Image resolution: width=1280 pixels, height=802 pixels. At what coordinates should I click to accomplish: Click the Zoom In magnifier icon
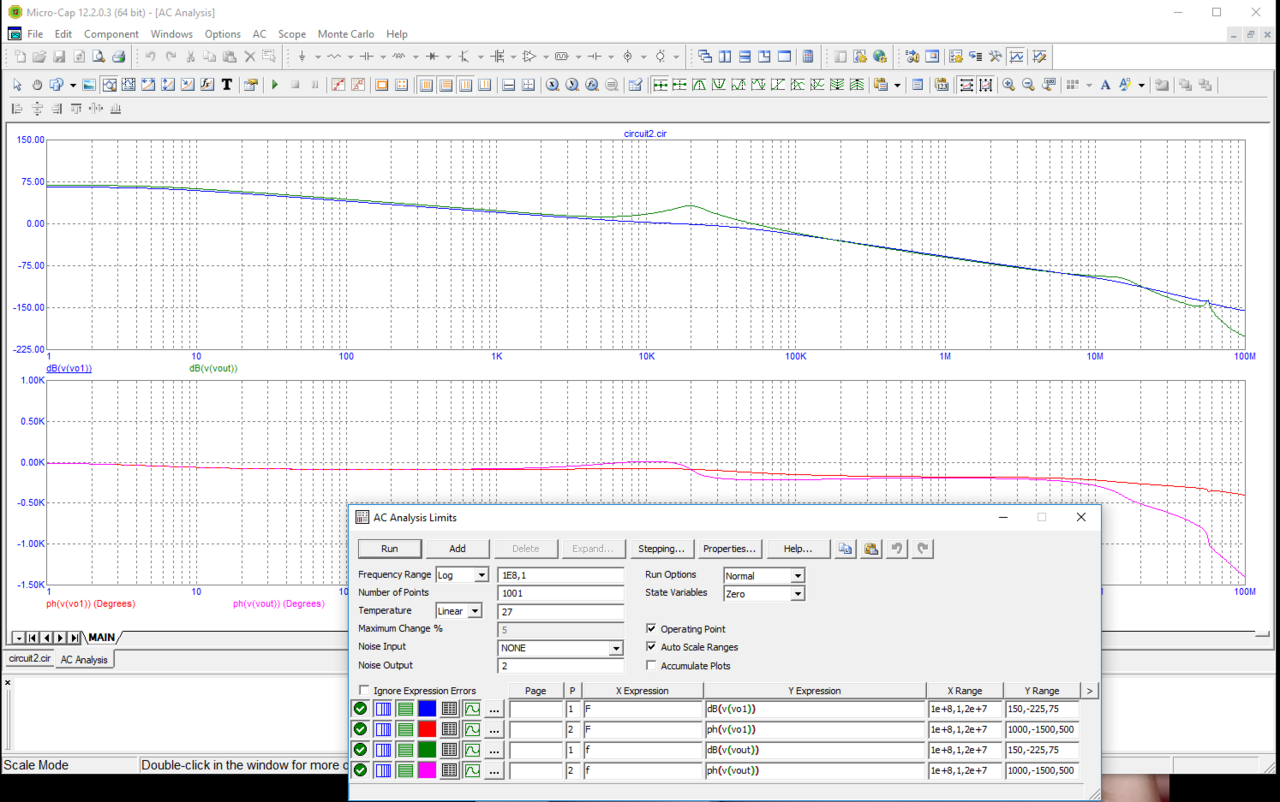(1008, 85)
